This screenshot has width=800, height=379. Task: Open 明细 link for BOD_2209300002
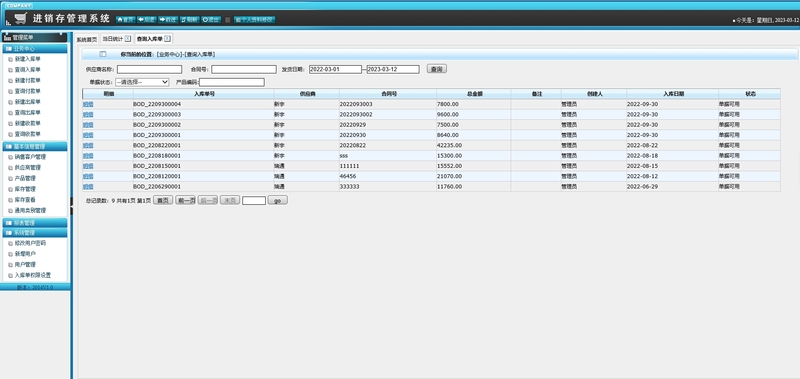pos(88,124)
